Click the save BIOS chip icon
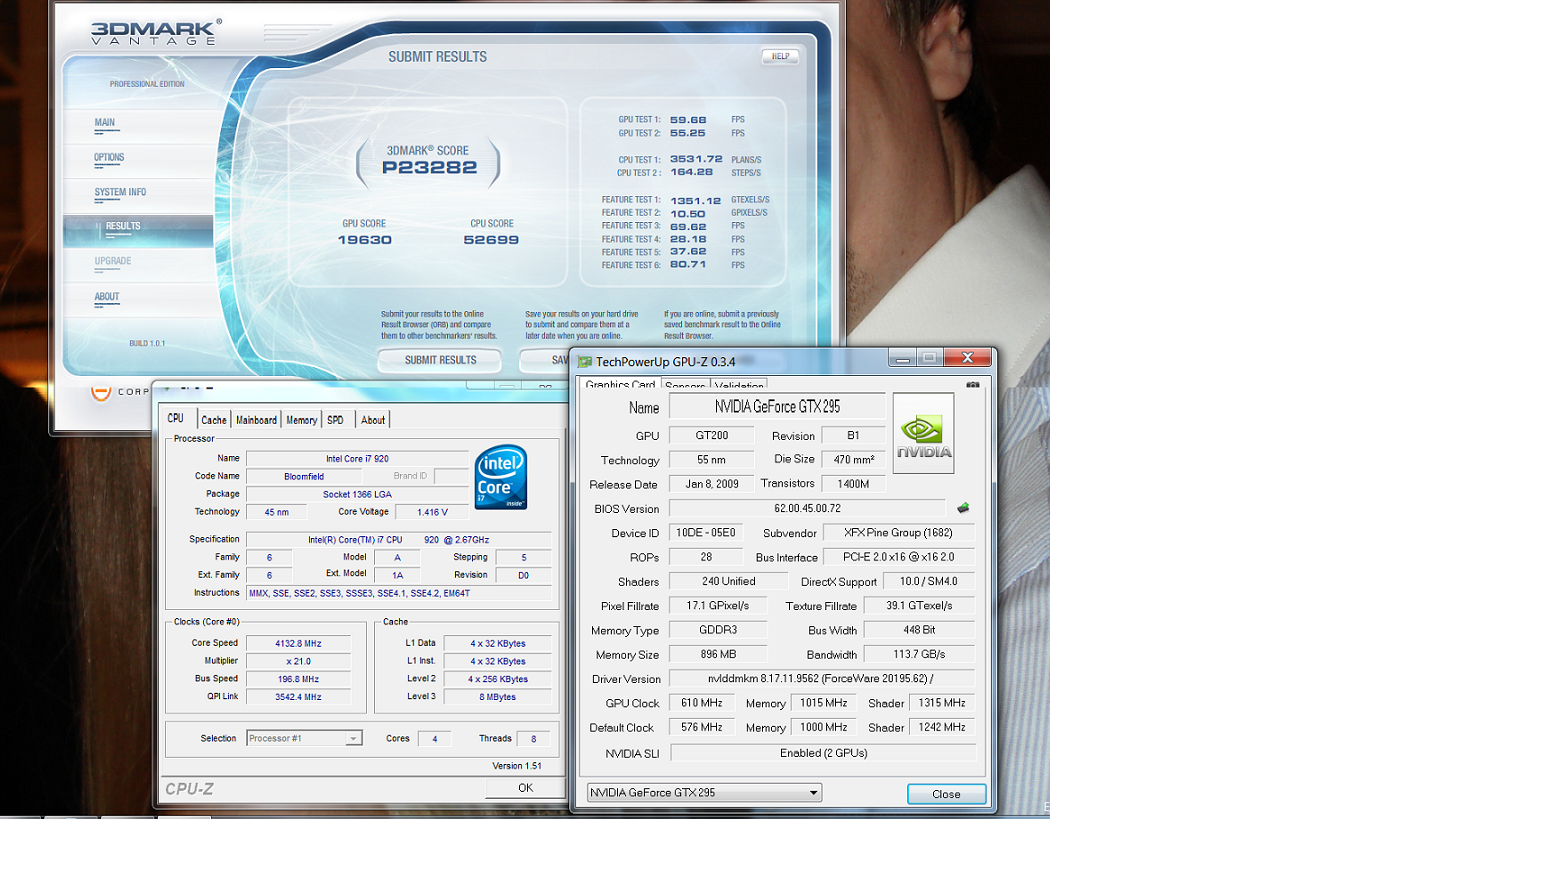This screenshot has height=875, width=1556. (x=963, y=508)
